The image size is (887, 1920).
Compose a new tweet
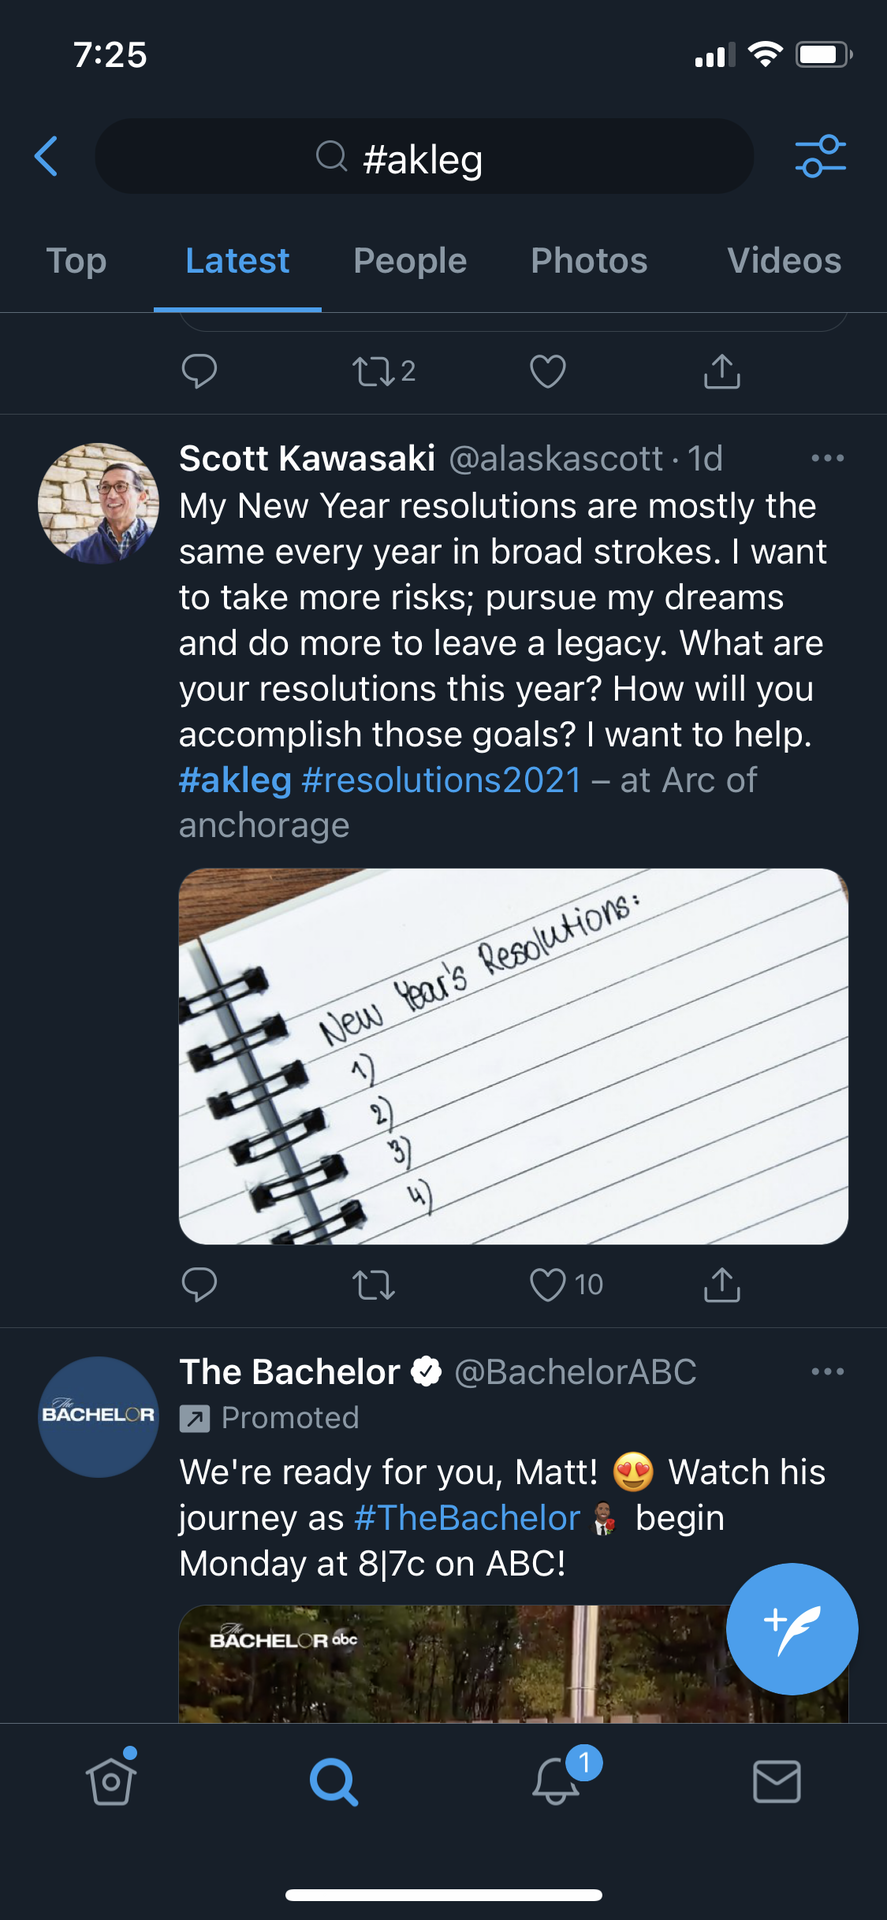click(792, 1628)
